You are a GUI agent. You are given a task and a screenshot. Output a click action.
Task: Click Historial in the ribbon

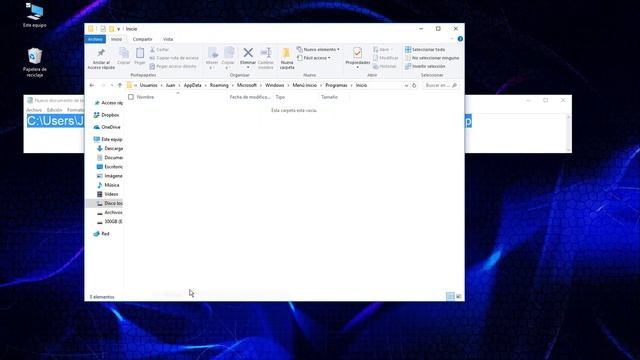(x=384, y=66)
